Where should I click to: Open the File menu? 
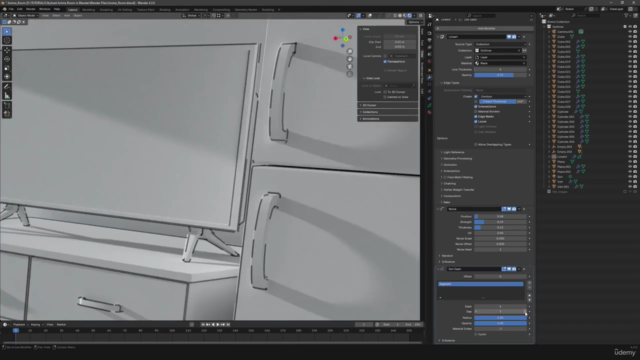coord(11,9)
